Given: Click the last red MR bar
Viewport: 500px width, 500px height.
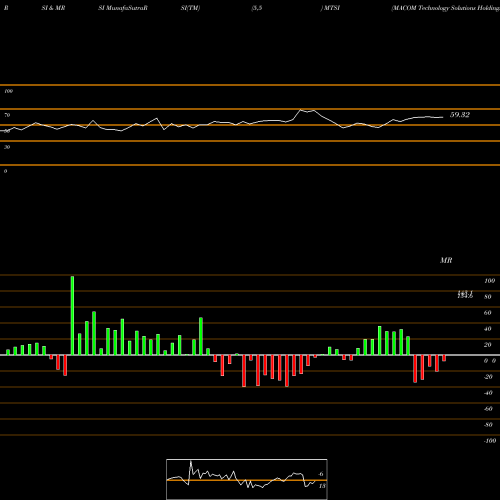Looking at the screenshot, I should tap(444, 358).
